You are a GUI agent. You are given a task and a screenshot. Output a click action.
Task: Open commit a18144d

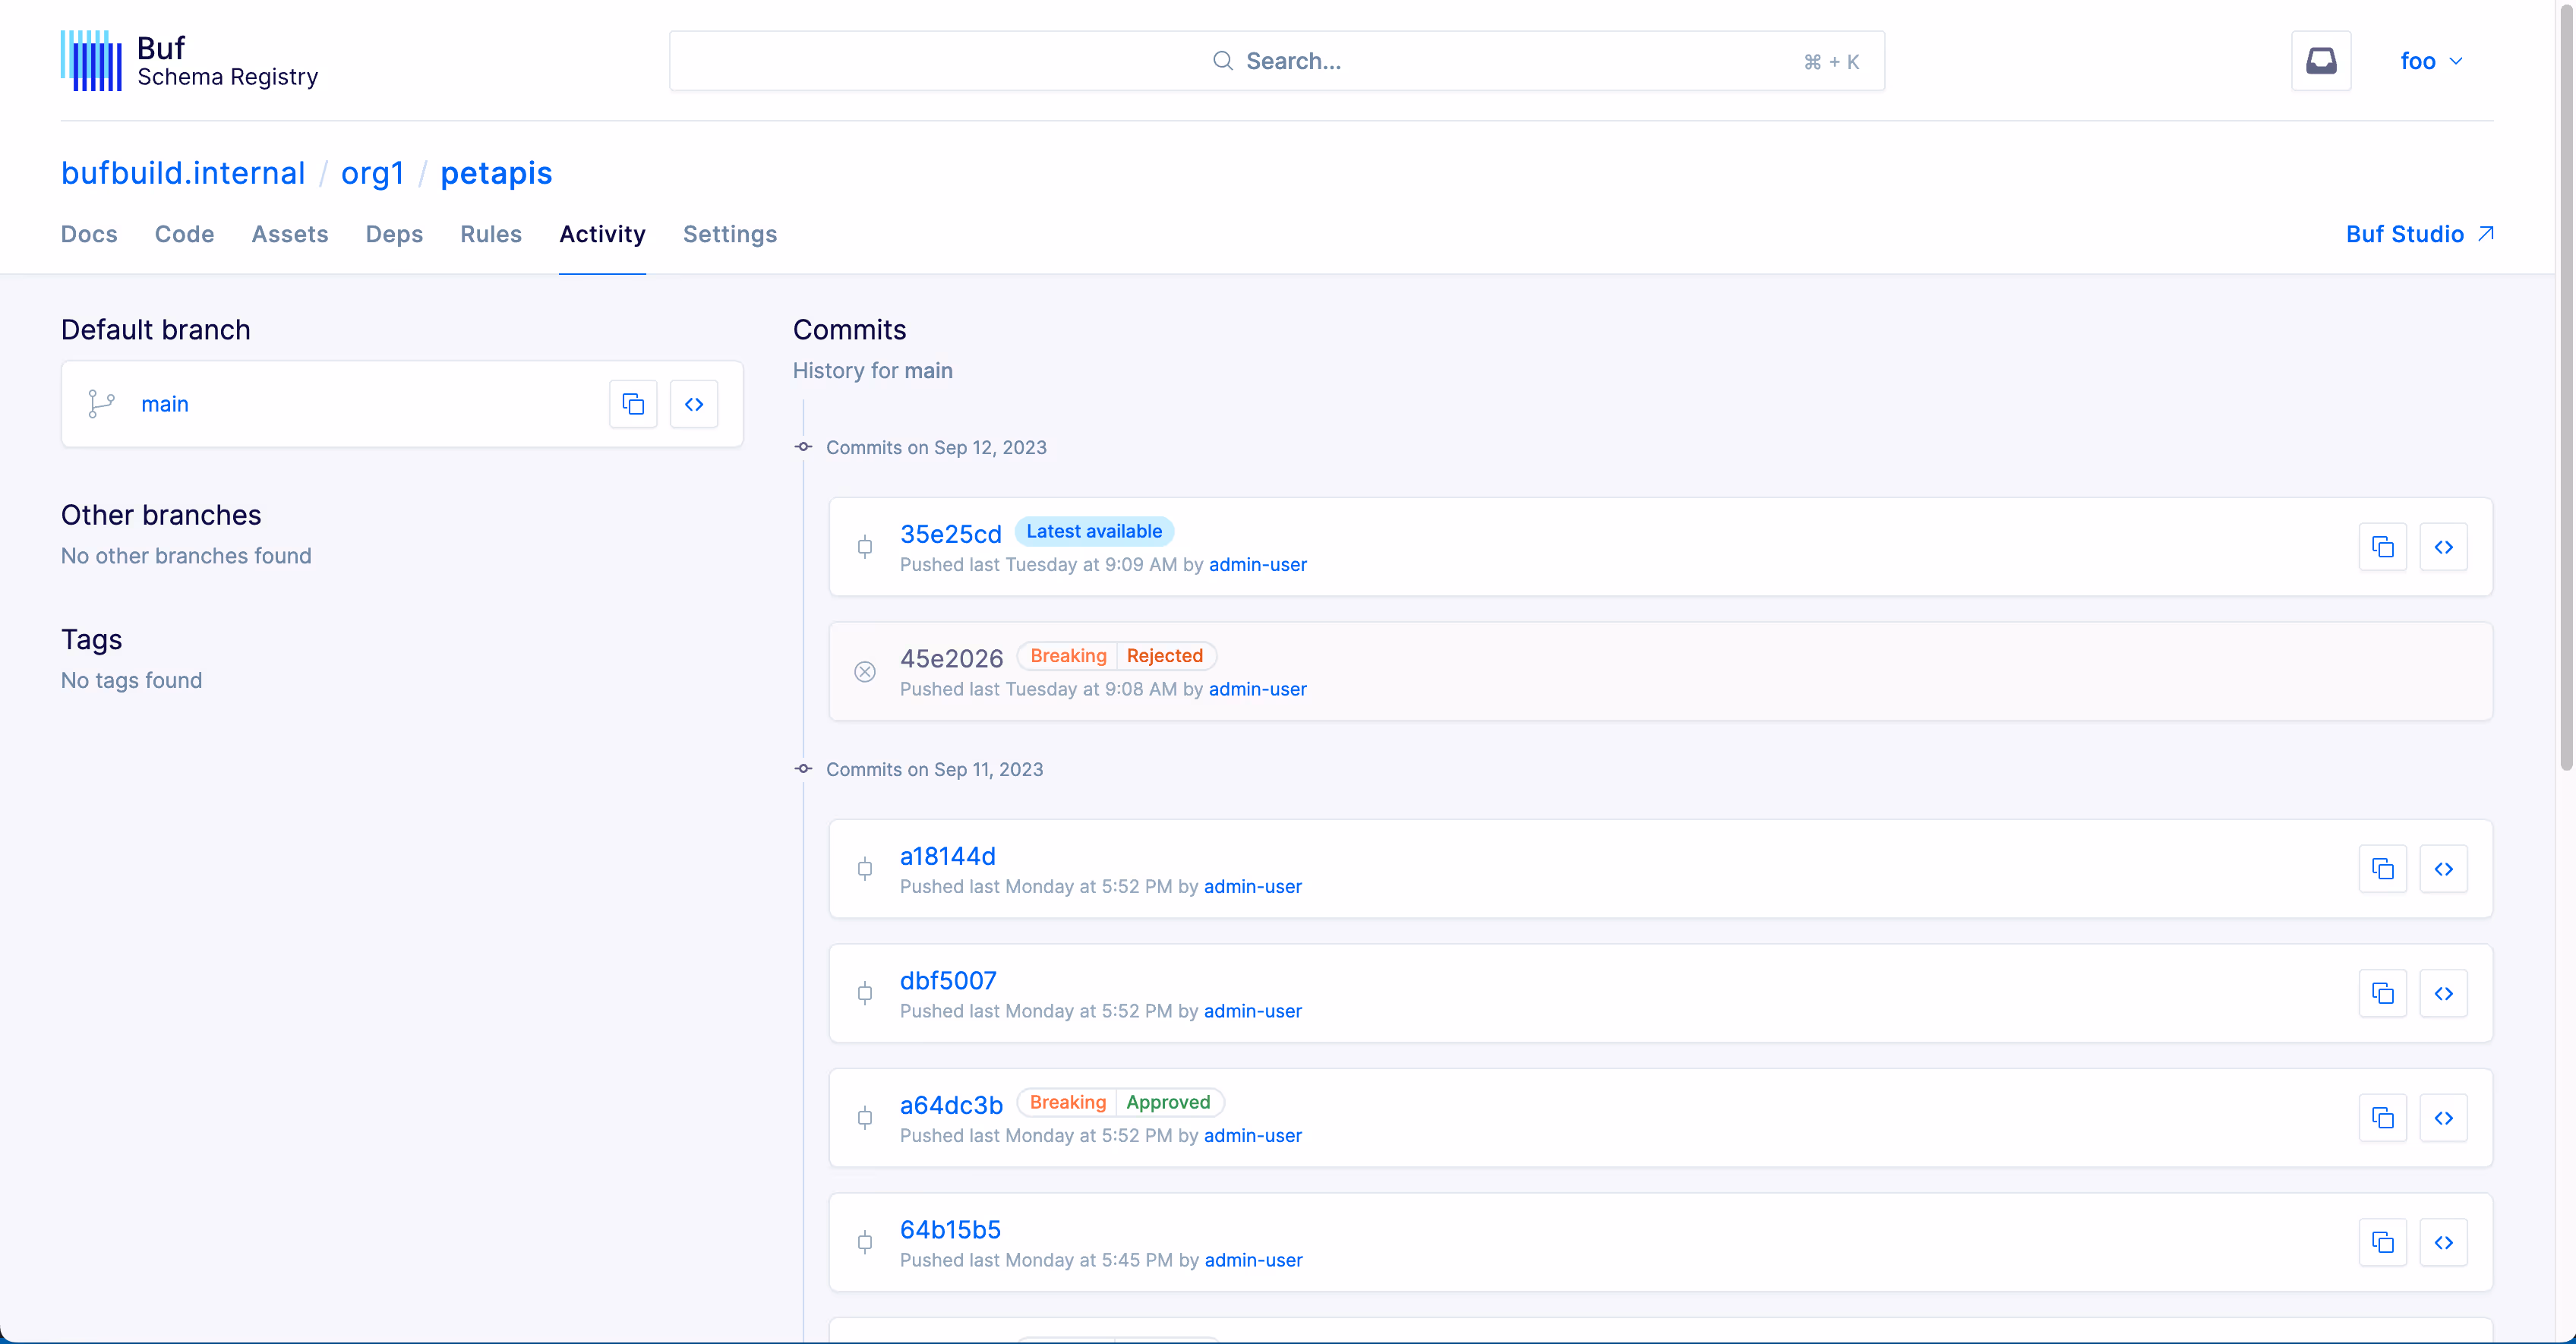[x=948, y=856]
